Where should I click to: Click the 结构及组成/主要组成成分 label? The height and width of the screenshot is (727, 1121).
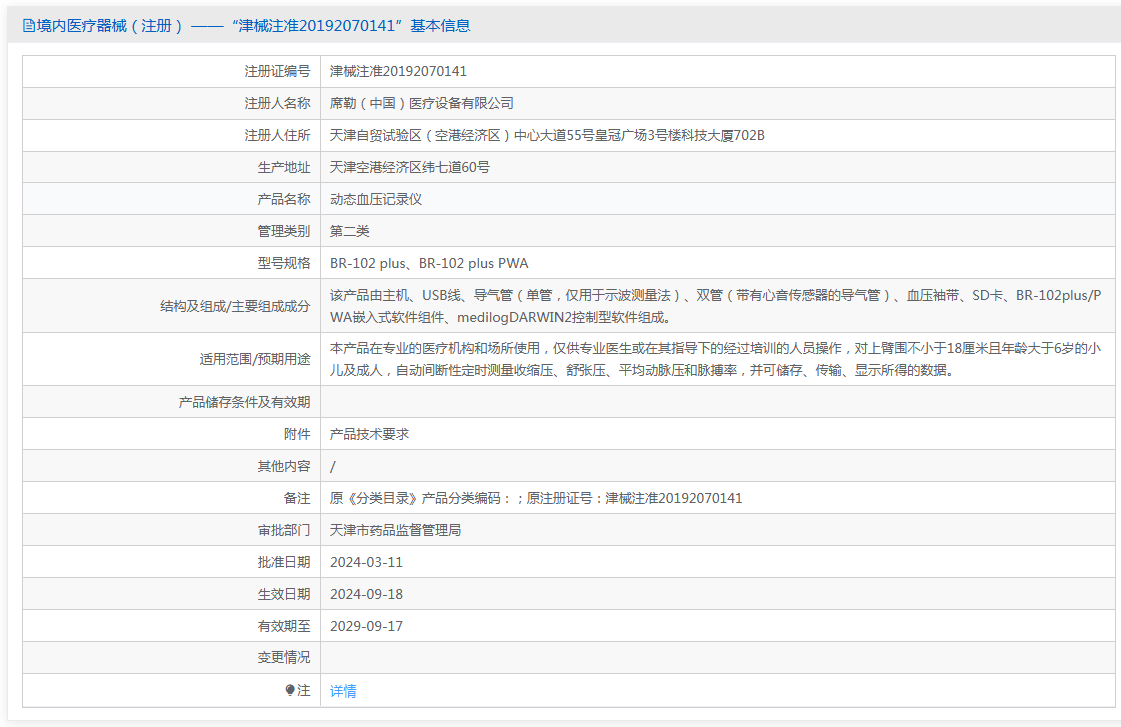point(235,306)
